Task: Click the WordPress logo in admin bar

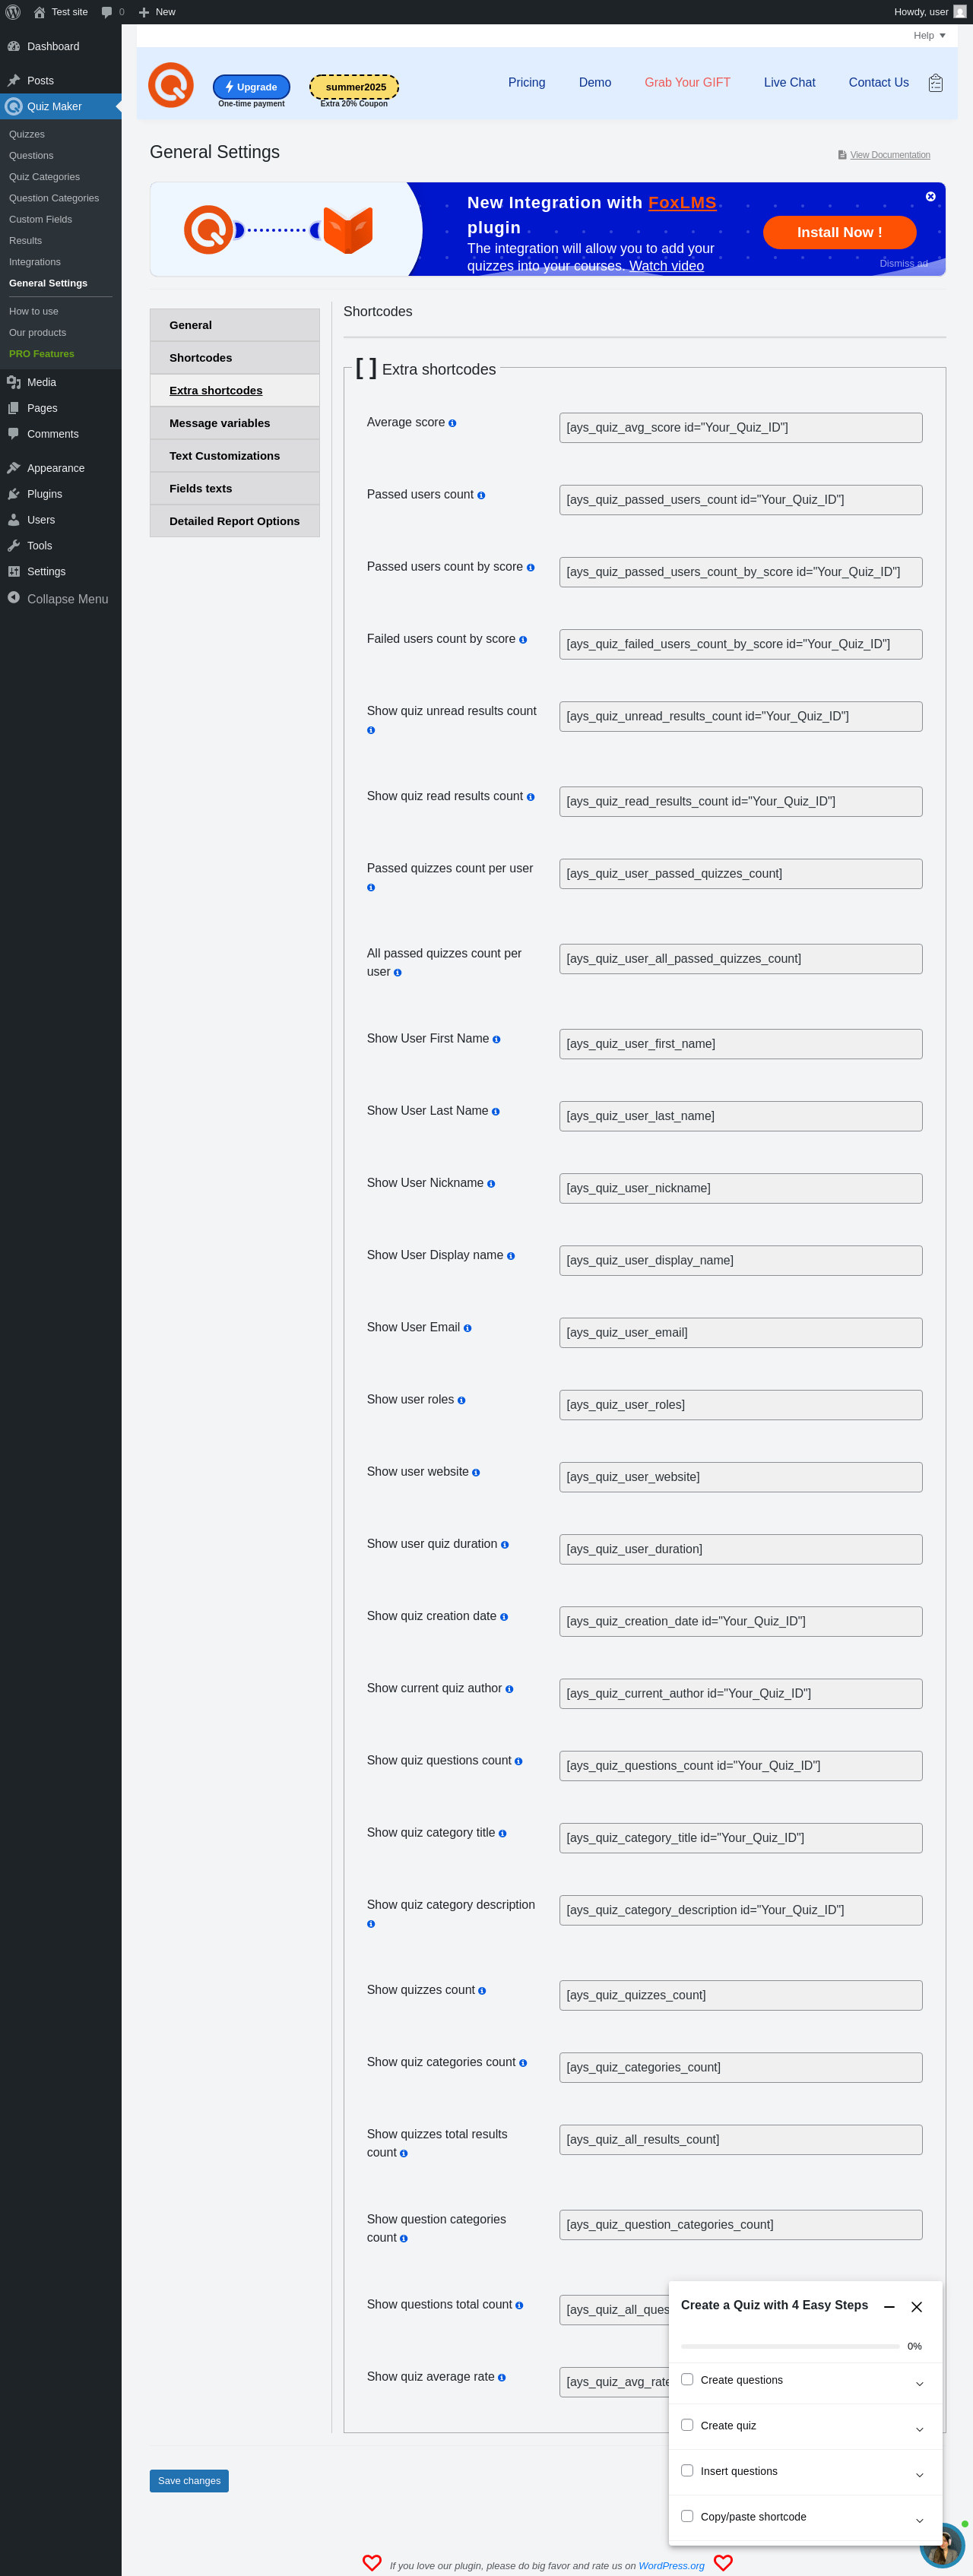Action: pos(13,12)
